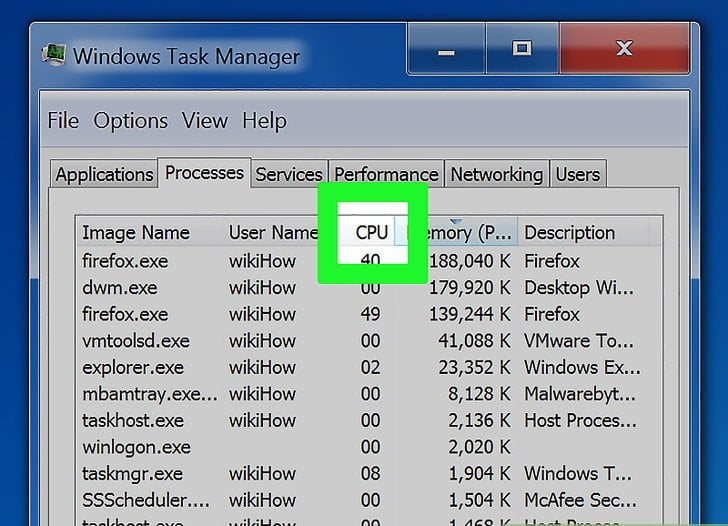Click the VMware To... description cell
The height and width of the screenshot is (526, 728).
coord(578,341)
